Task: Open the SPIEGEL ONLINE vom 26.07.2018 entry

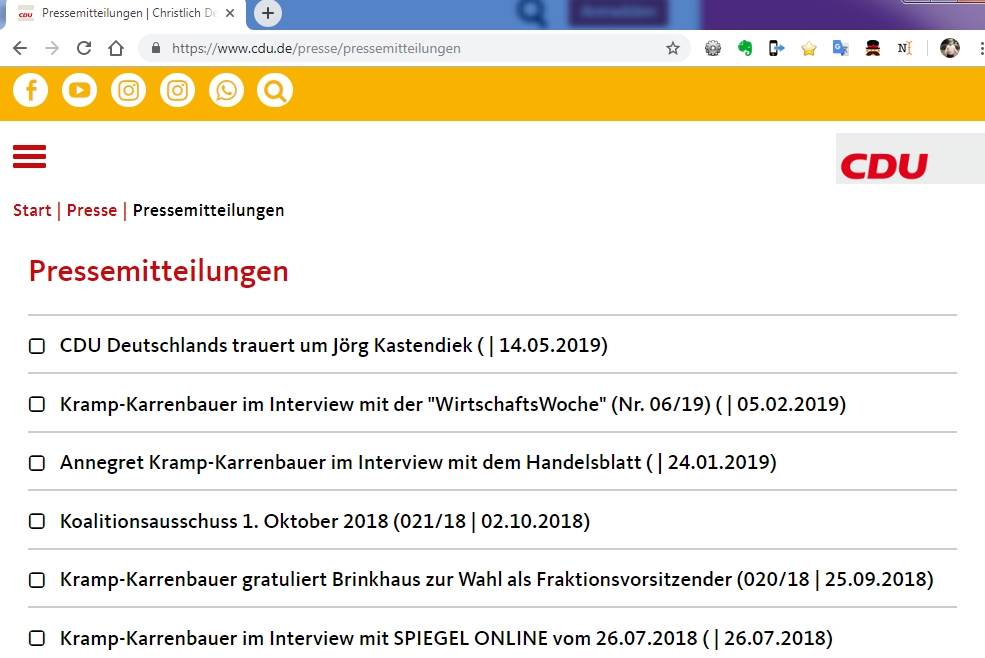Action: click(446, 639)
